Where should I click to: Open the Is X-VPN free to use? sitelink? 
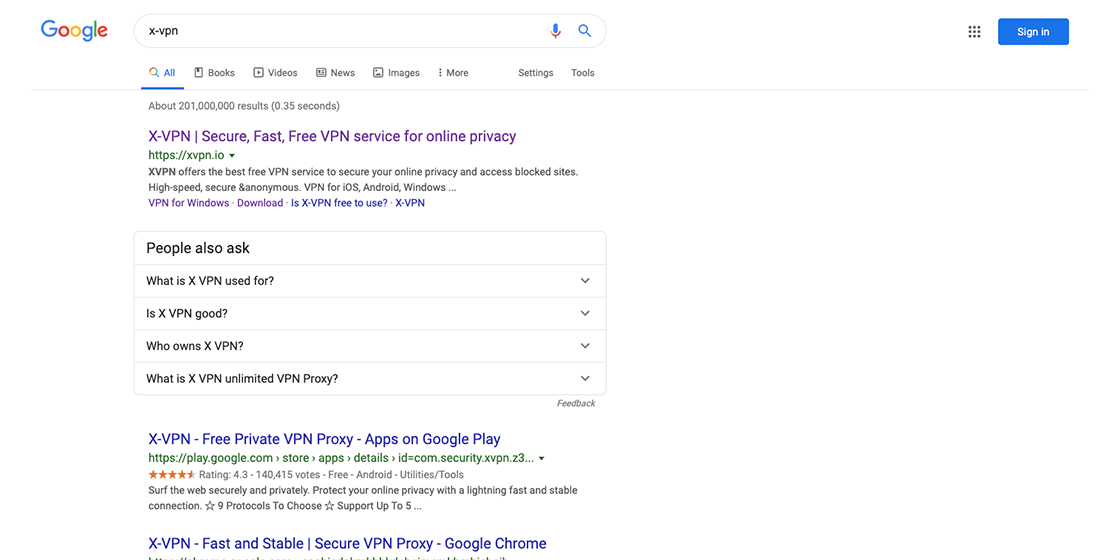tap(339, 203)
